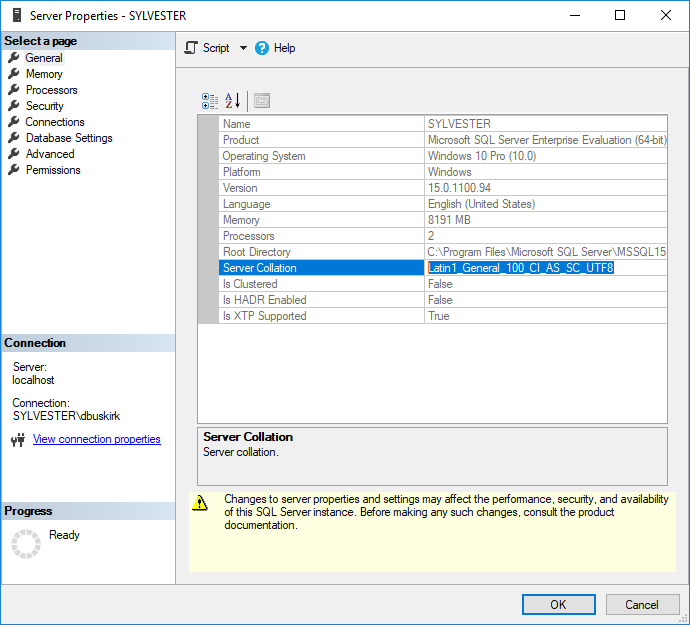Click the Categorized view icon in property grid

pyautogui.click(x=210, y=101)
